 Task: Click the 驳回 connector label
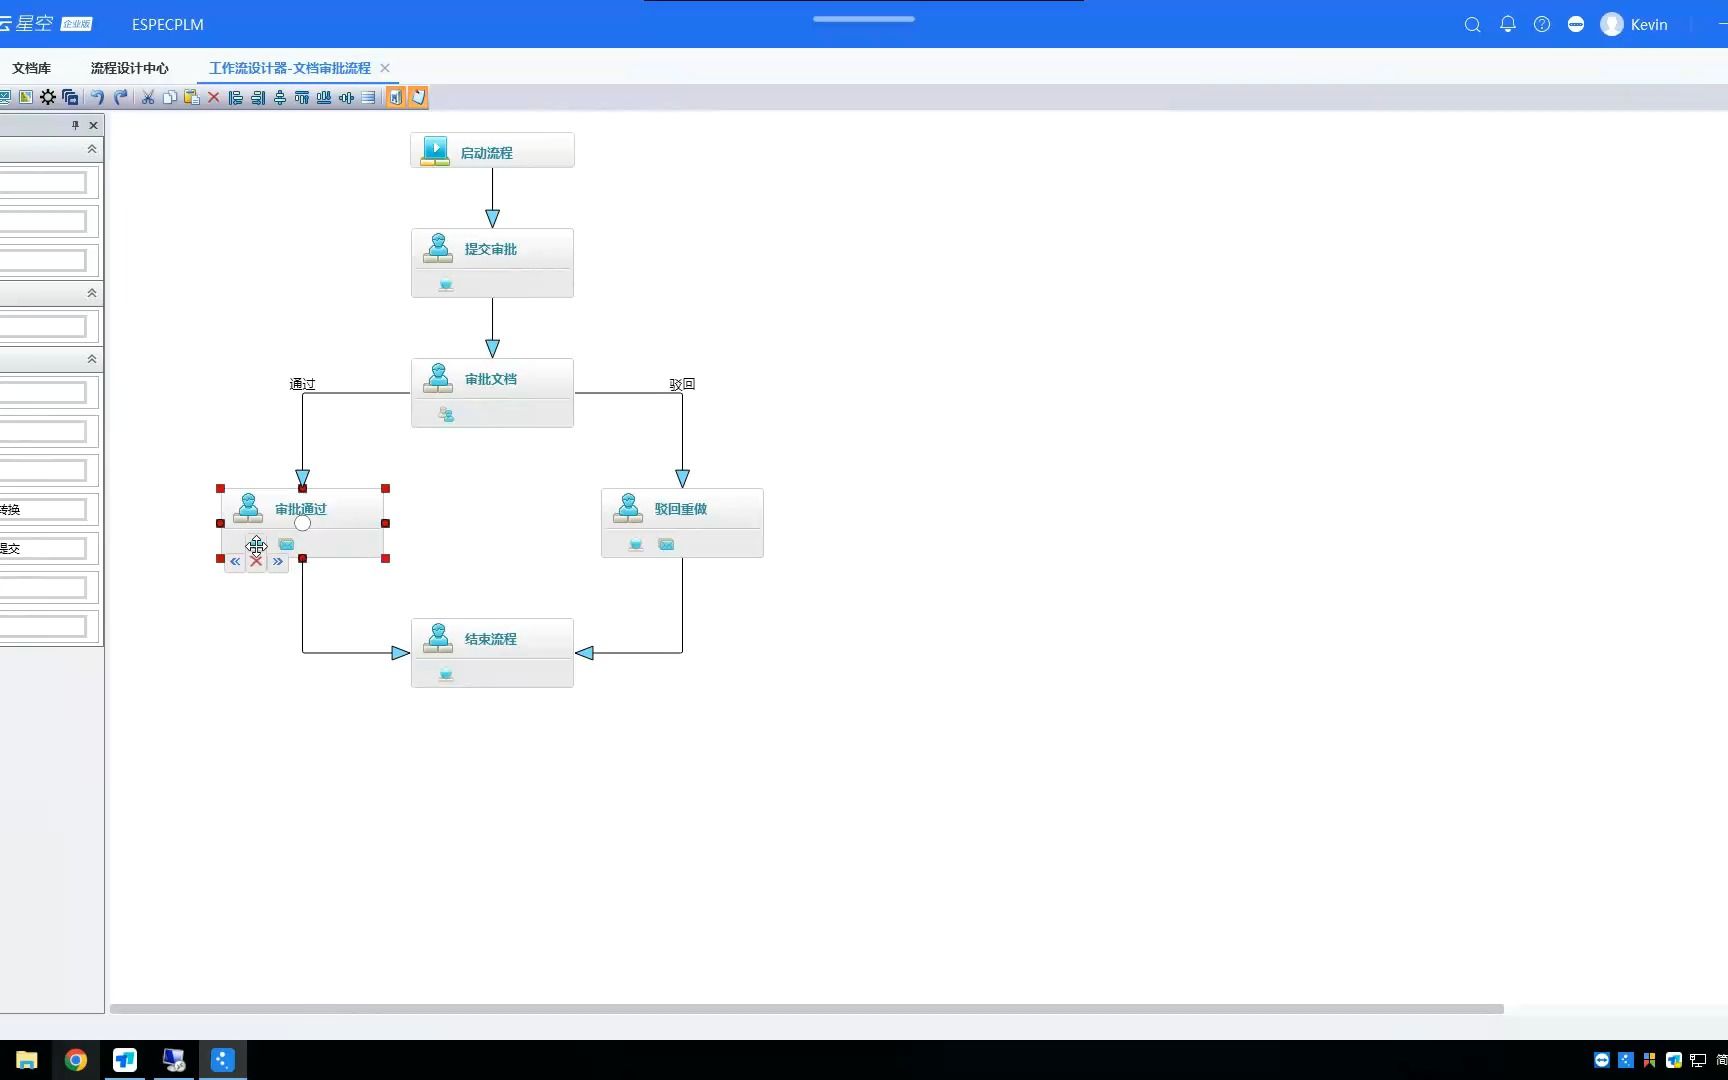click(x=682, y=384)
